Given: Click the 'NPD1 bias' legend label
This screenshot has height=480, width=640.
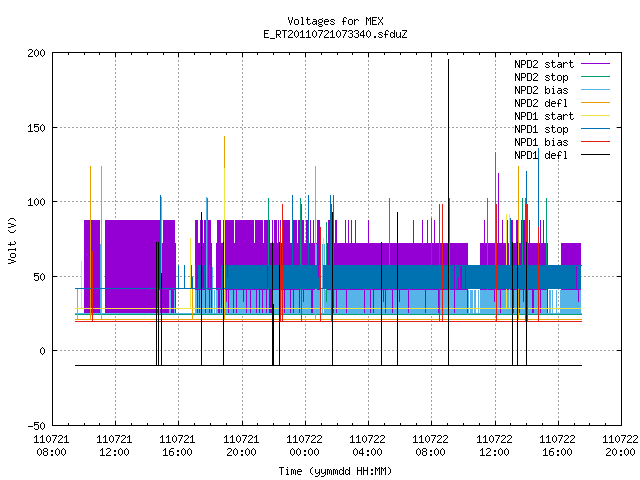Looking at the screenshot, I should pyautogui.click(x=541, y=142).
